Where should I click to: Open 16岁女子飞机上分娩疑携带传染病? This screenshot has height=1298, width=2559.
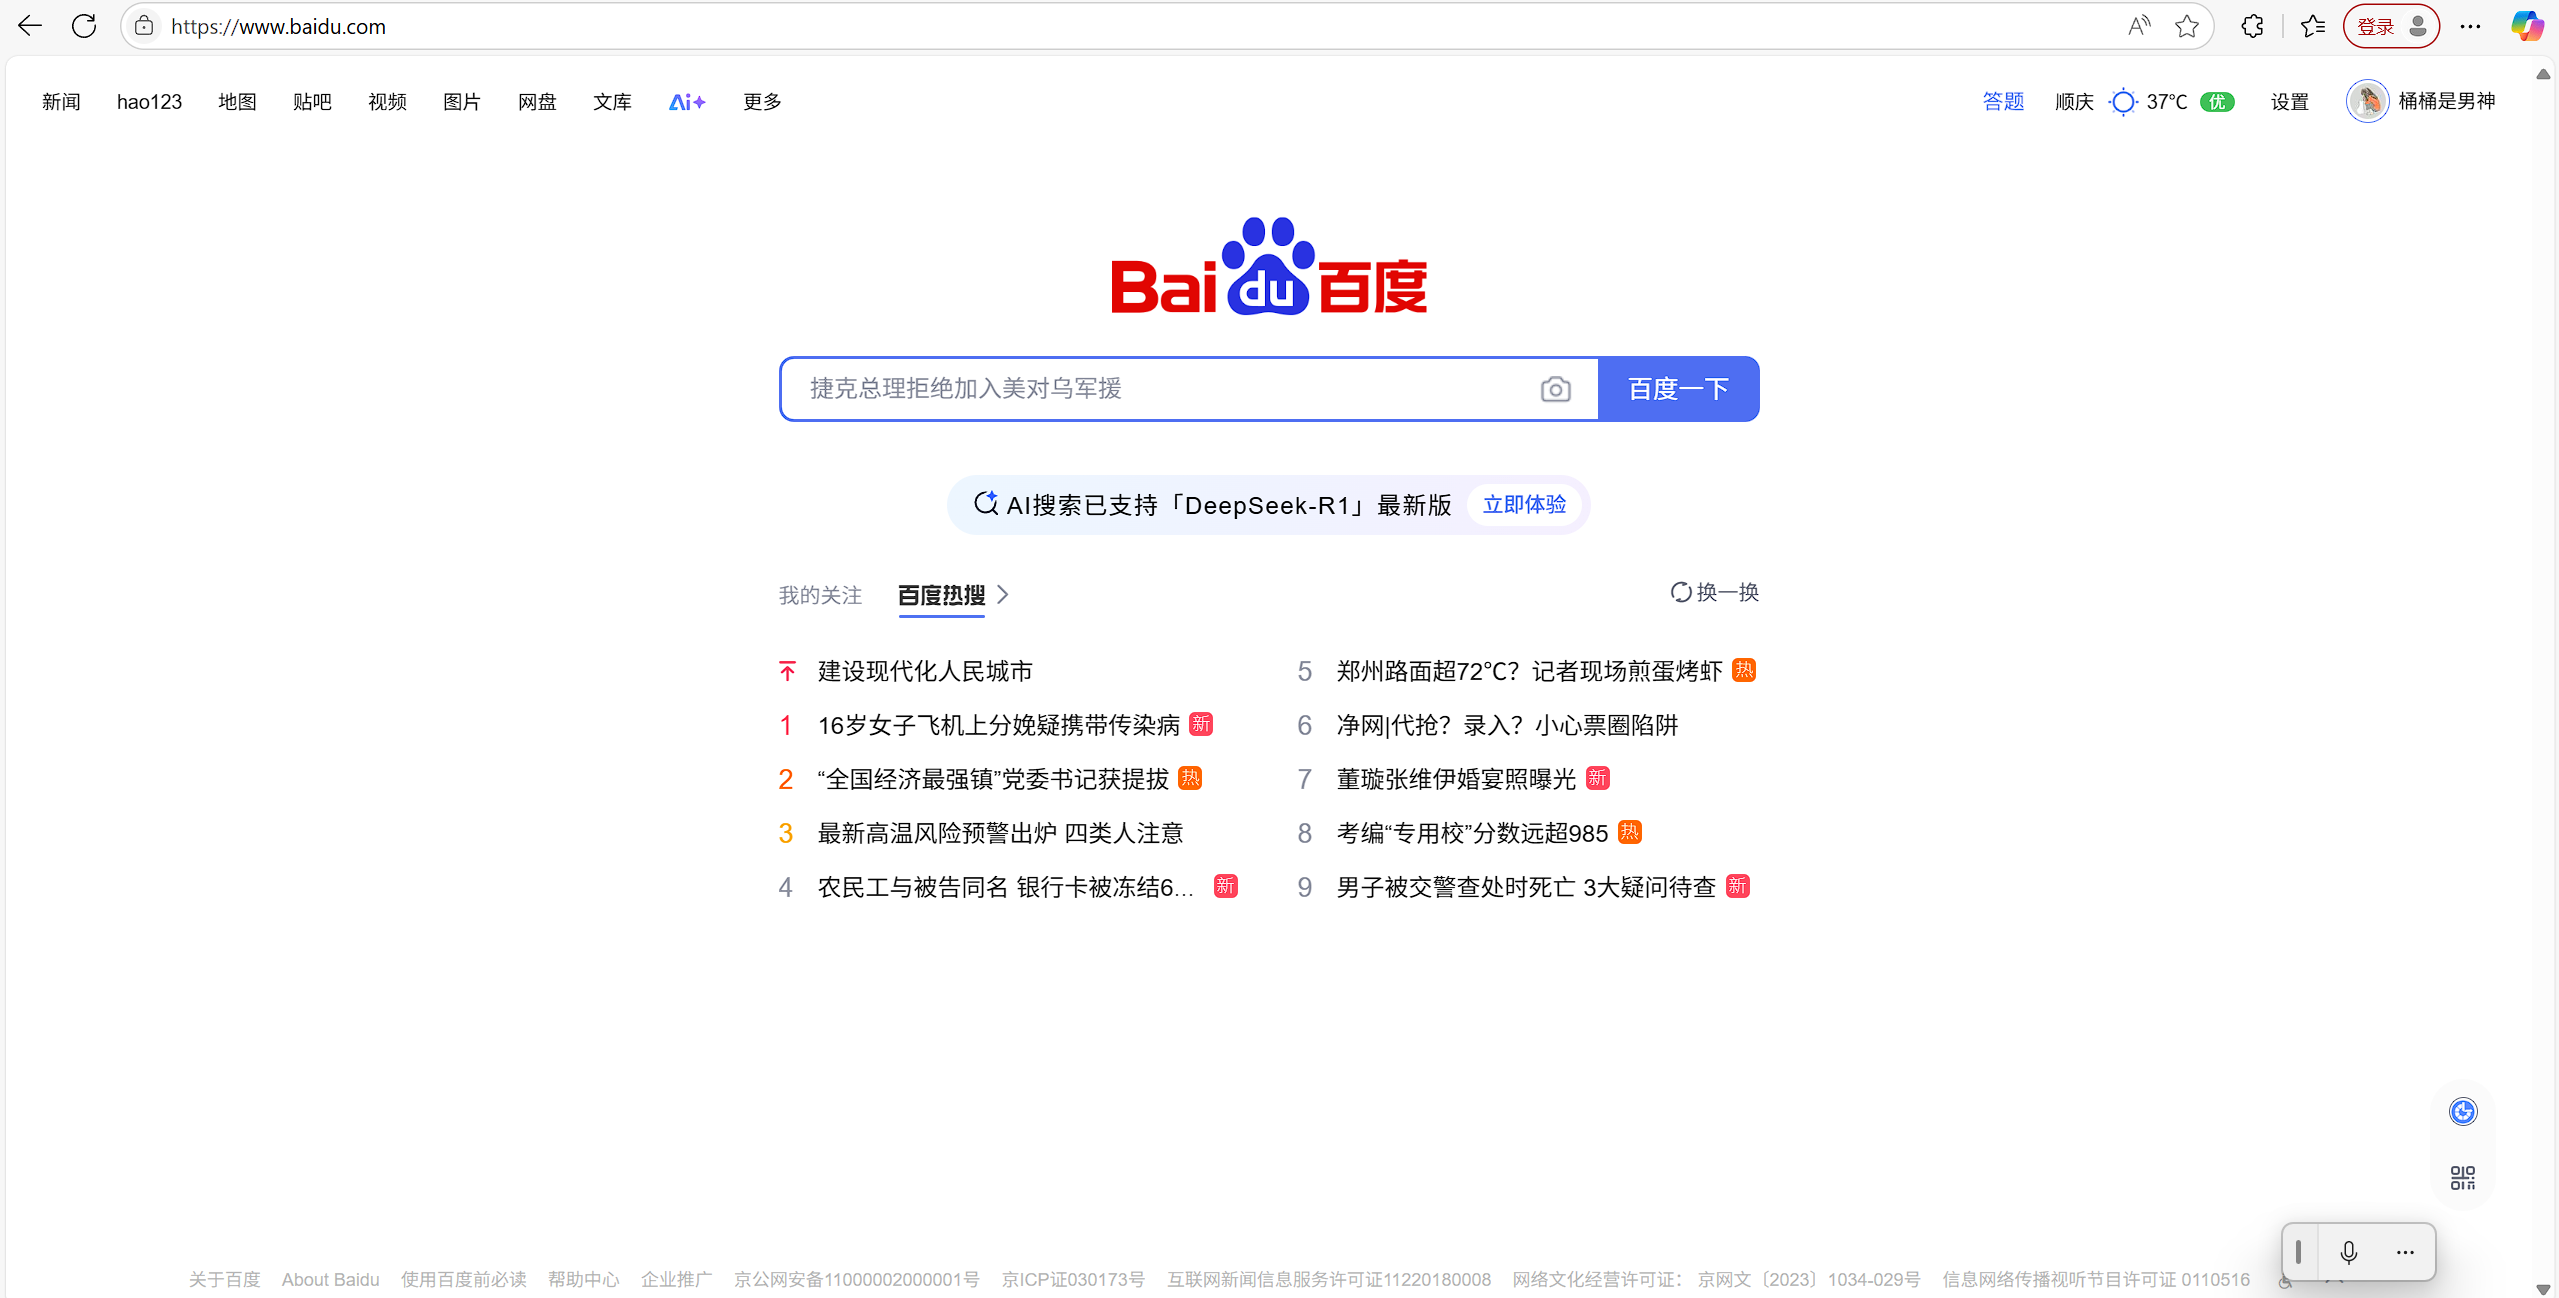(x=999, y=725)
